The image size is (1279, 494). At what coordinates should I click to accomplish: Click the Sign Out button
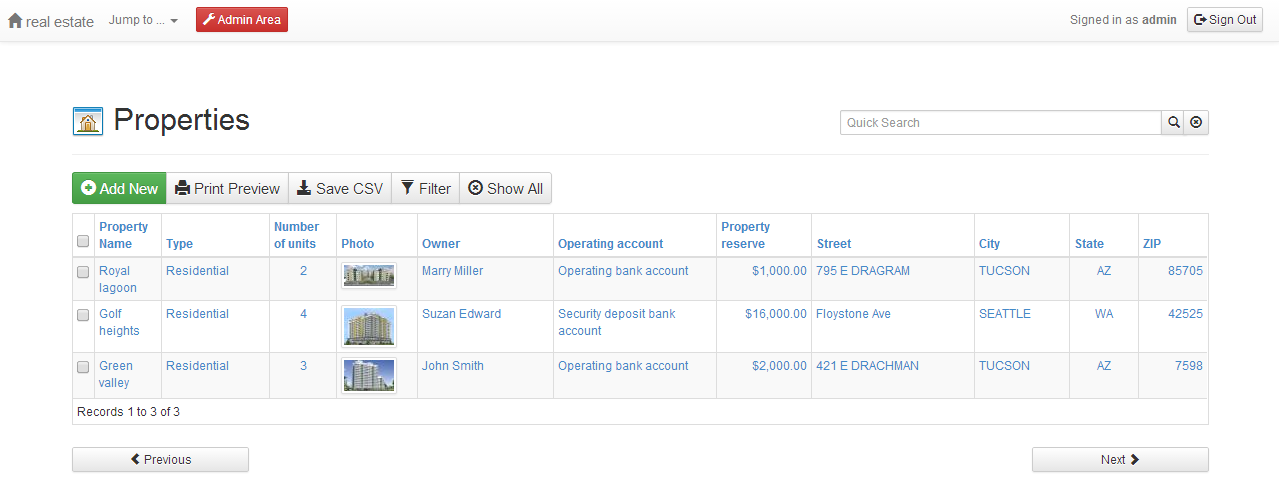point(1225,20)
